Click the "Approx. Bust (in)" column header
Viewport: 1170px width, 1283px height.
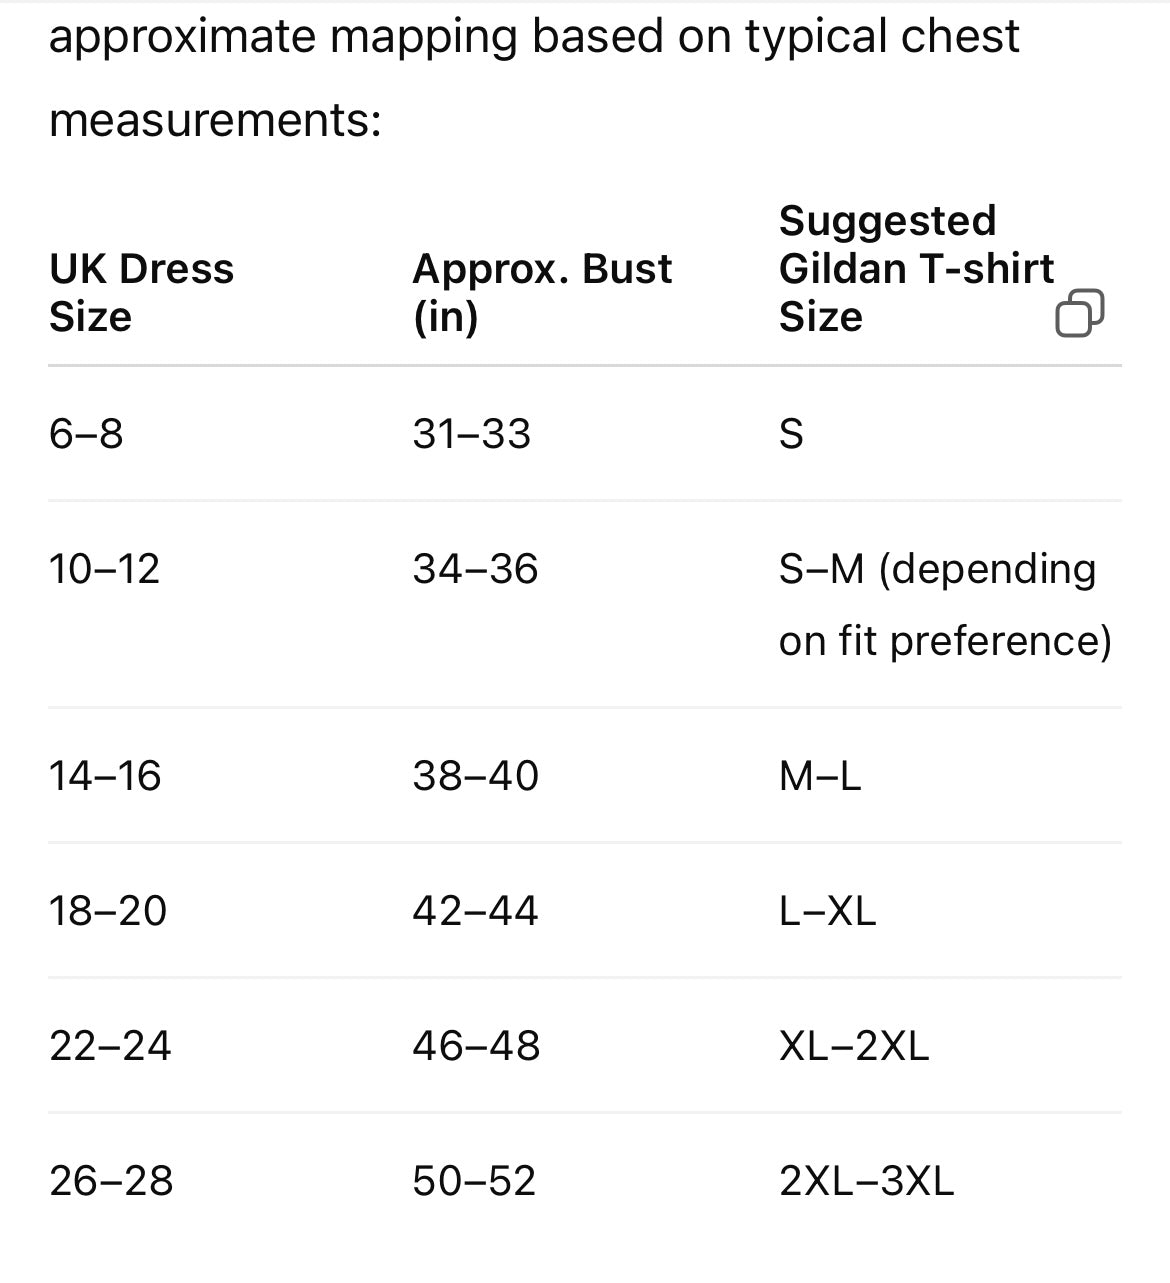[542, 293]
